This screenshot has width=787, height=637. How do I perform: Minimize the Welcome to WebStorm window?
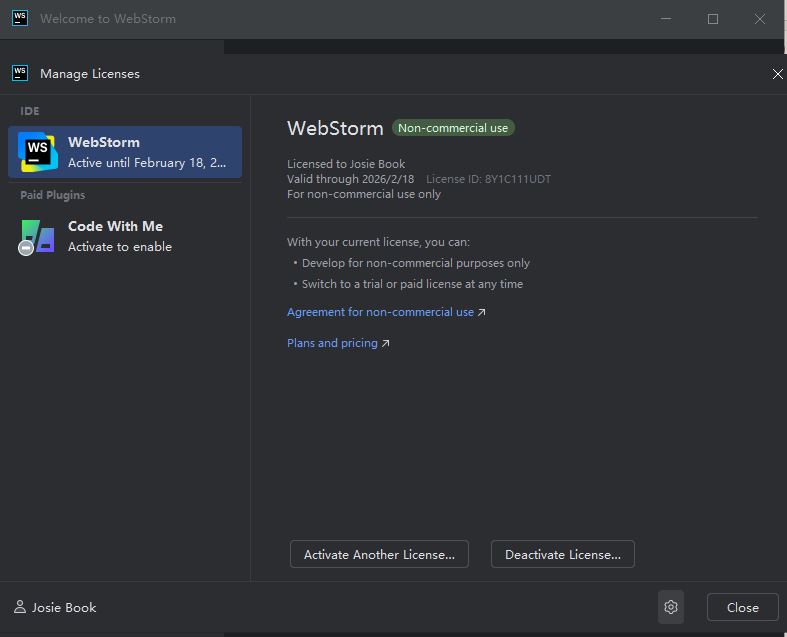[666, 19]
